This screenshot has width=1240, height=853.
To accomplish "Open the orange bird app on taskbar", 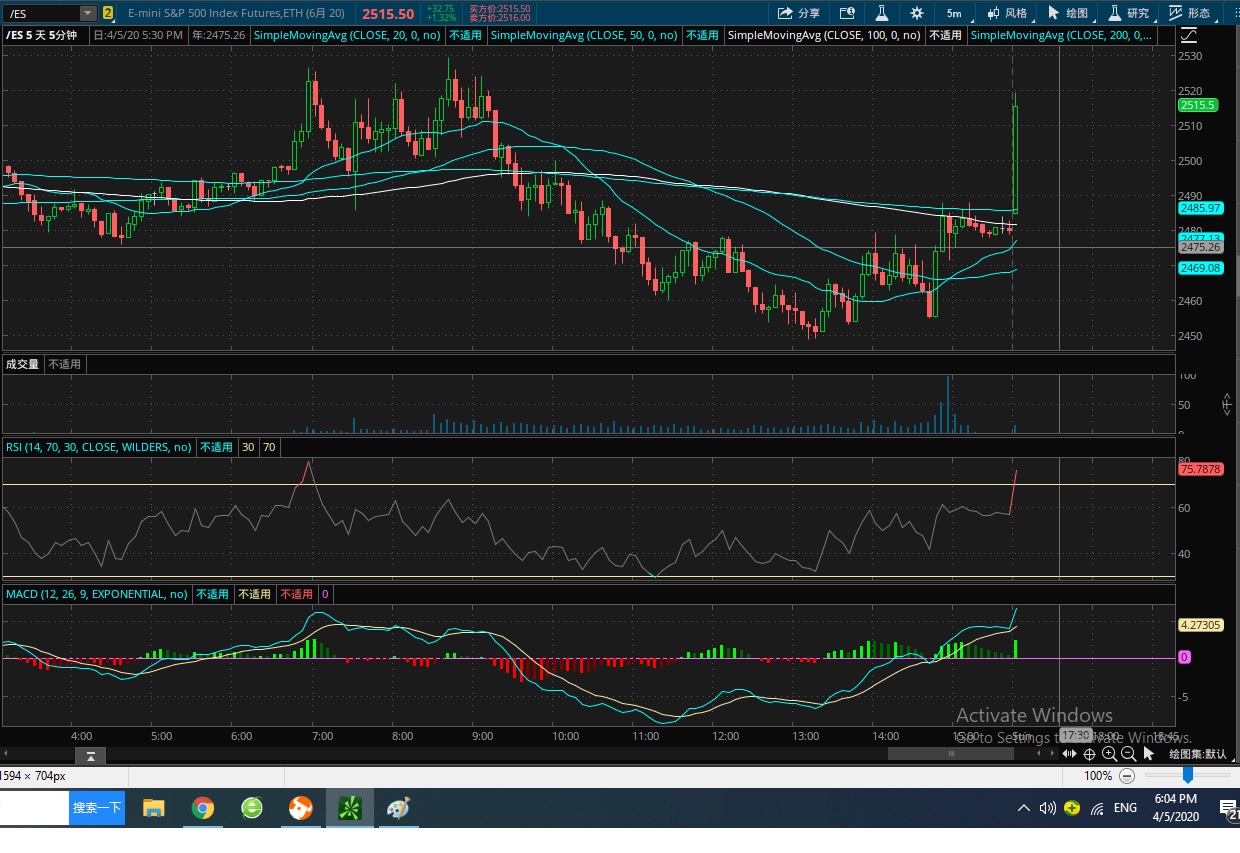I will [300, 808].
